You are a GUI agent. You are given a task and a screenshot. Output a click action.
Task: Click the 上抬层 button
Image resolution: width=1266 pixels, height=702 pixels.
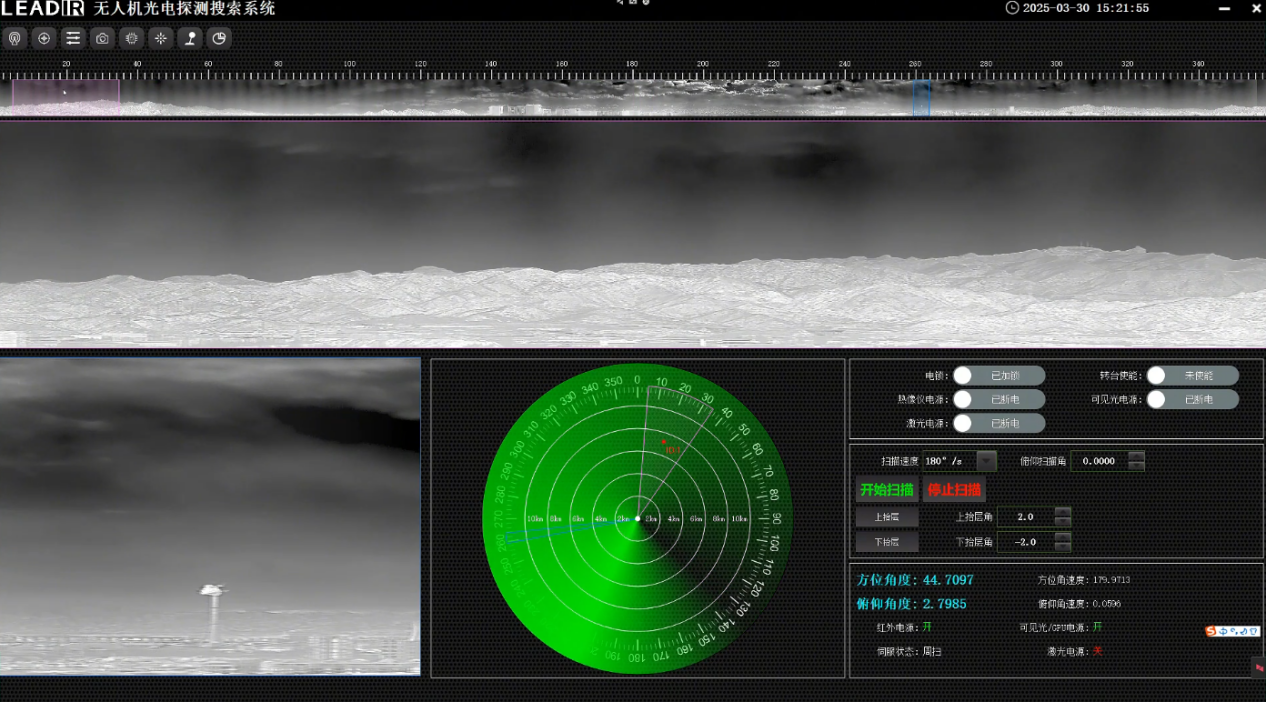pyautogui.click(x=887, y=517)
